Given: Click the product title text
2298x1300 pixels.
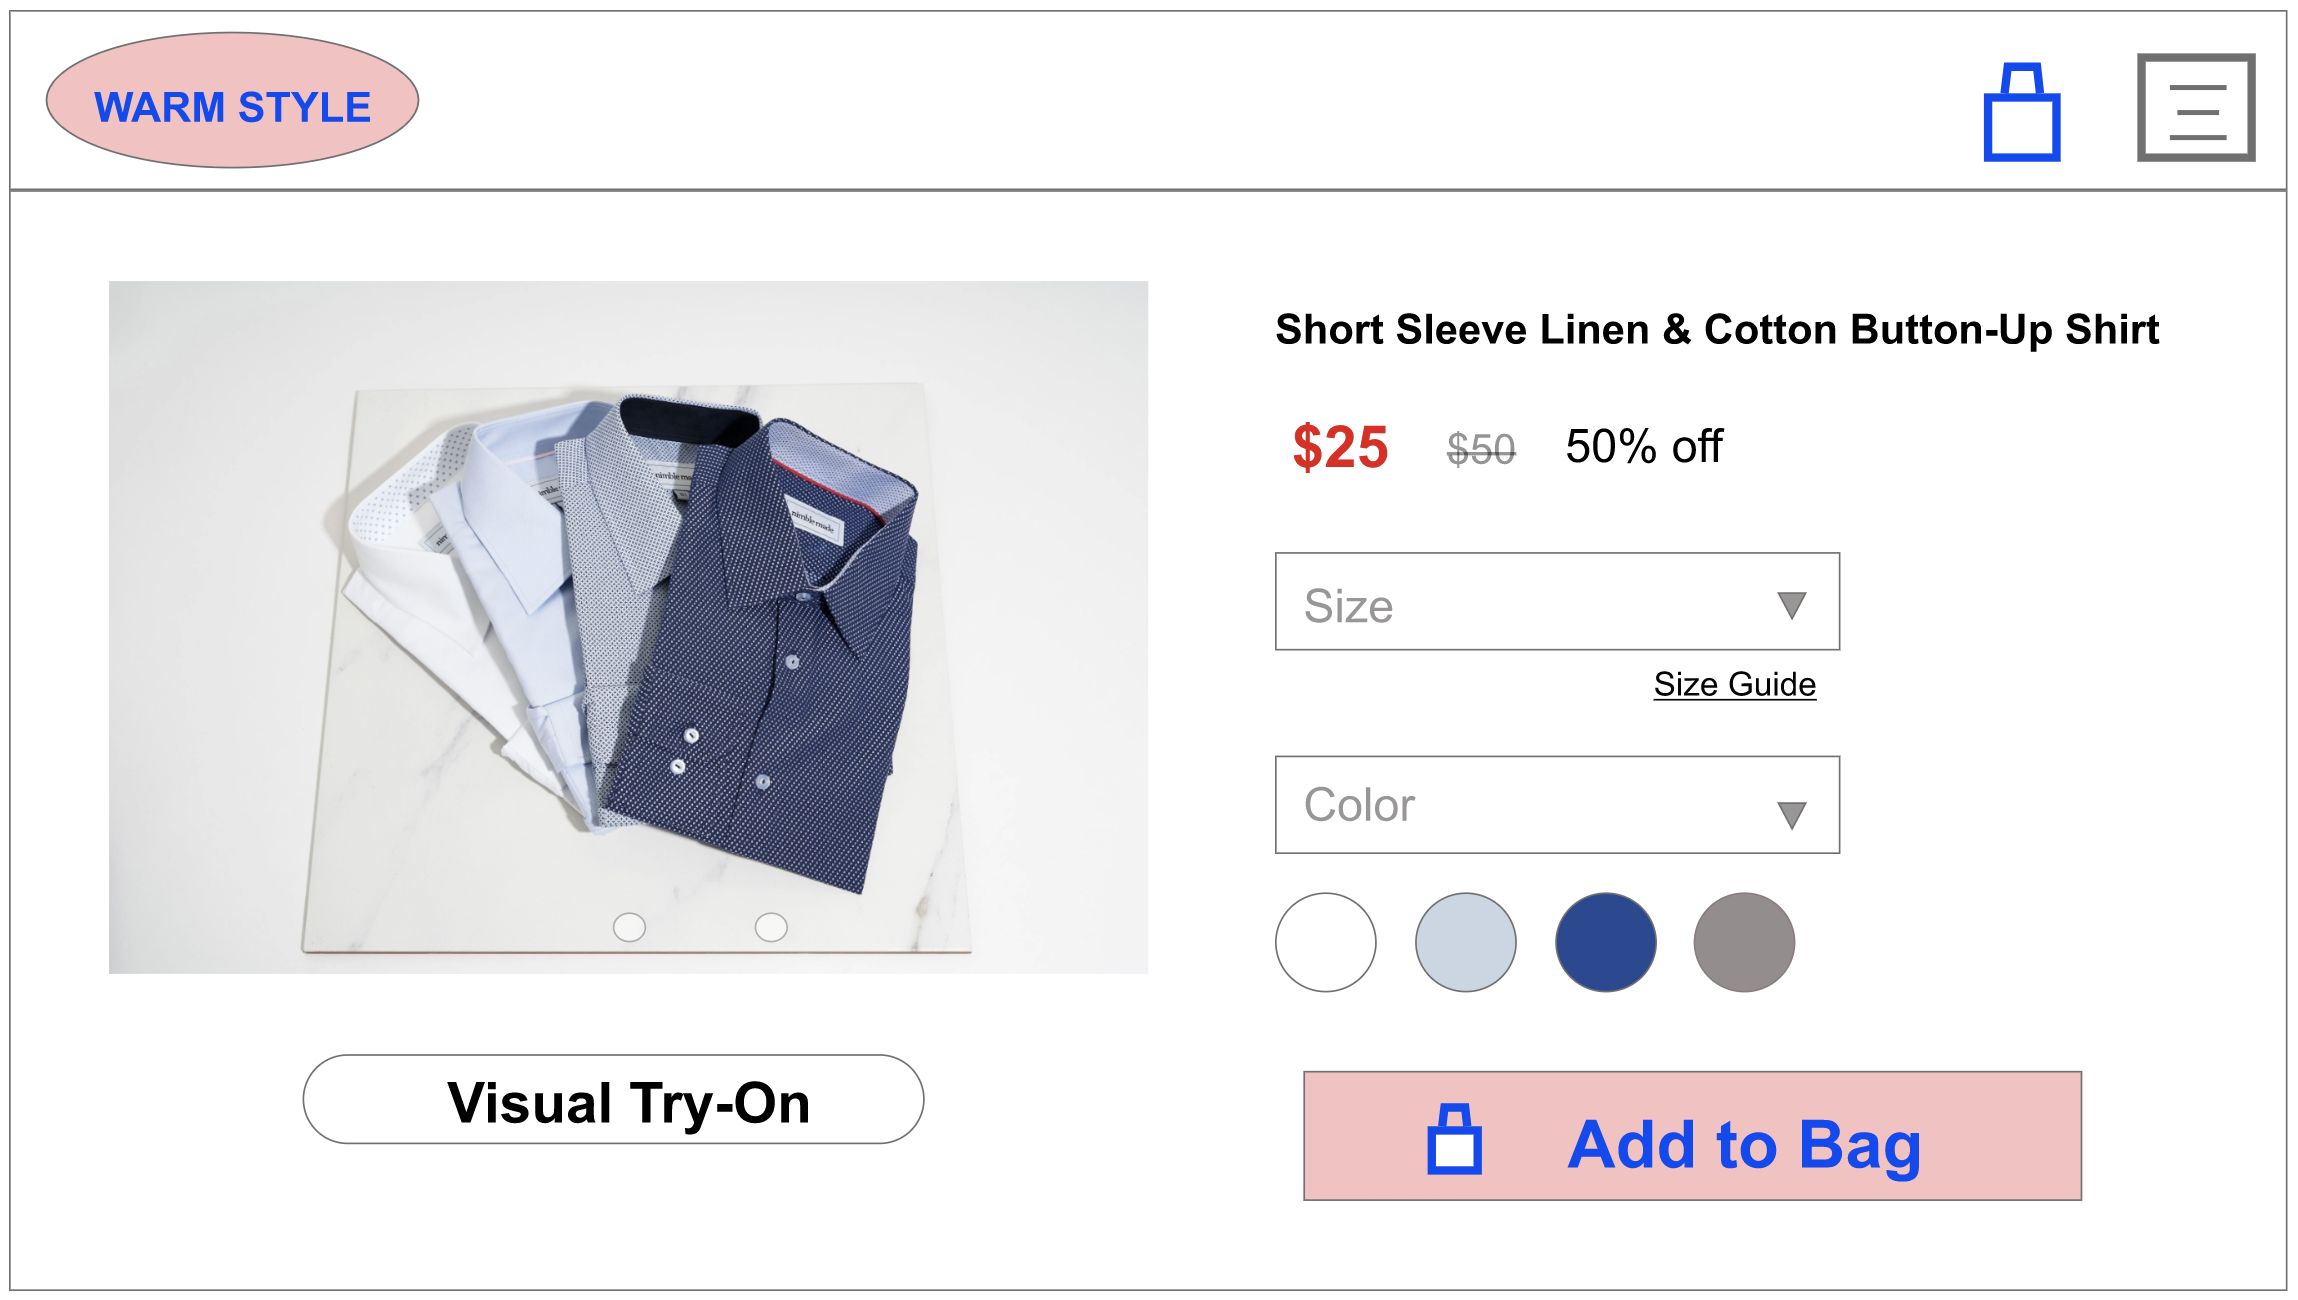Looking at the screenshot, I should 1716,329.
